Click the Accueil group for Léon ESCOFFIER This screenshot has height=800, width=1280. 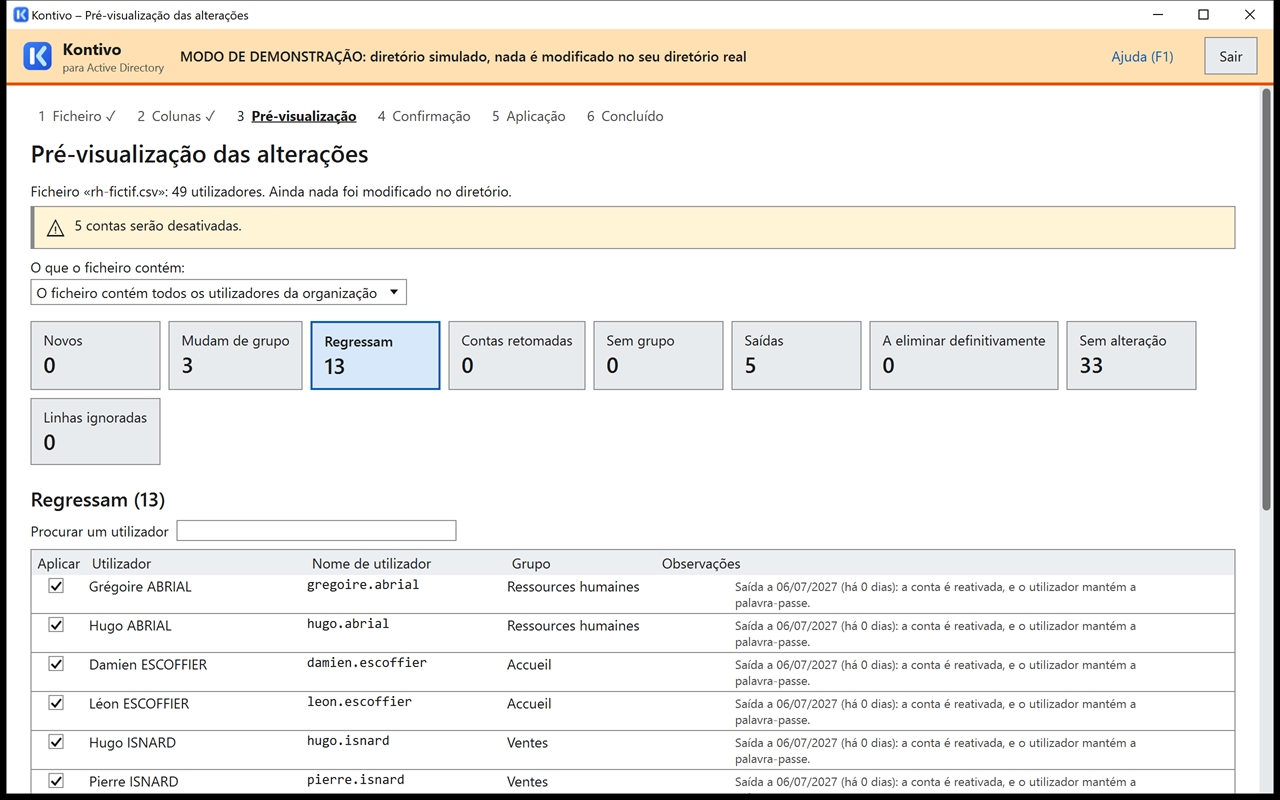coord(529,704)
